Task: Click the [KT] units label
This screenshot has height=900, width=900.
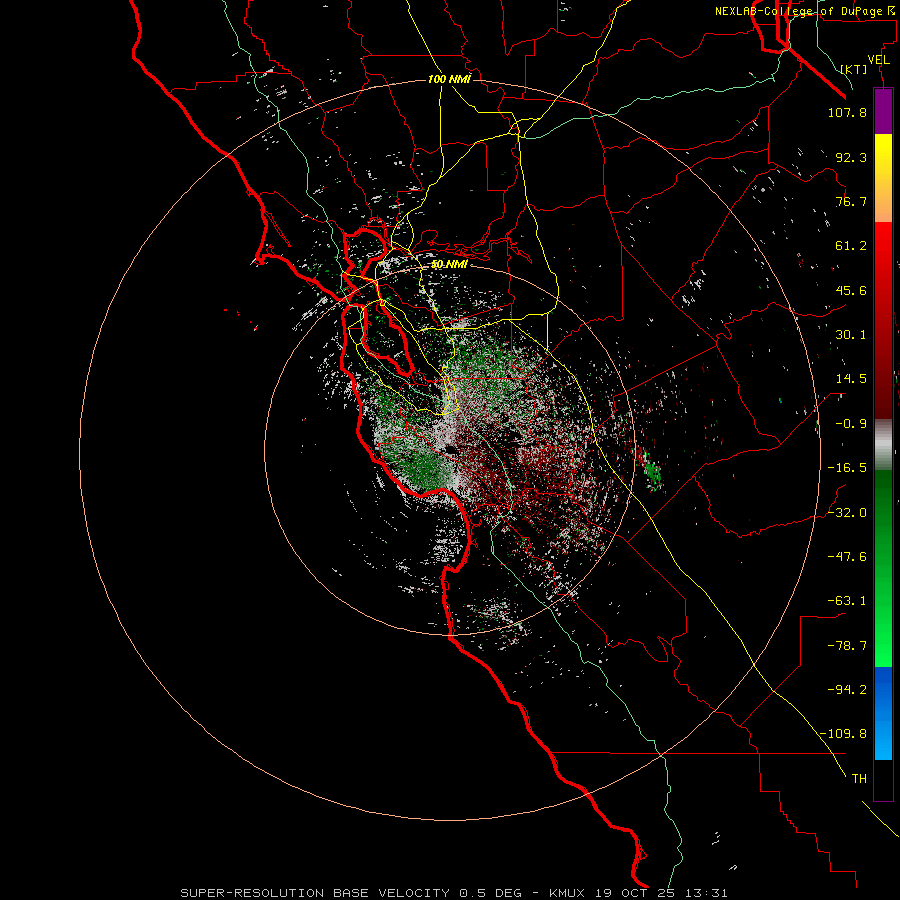Action: pos(854,69)
